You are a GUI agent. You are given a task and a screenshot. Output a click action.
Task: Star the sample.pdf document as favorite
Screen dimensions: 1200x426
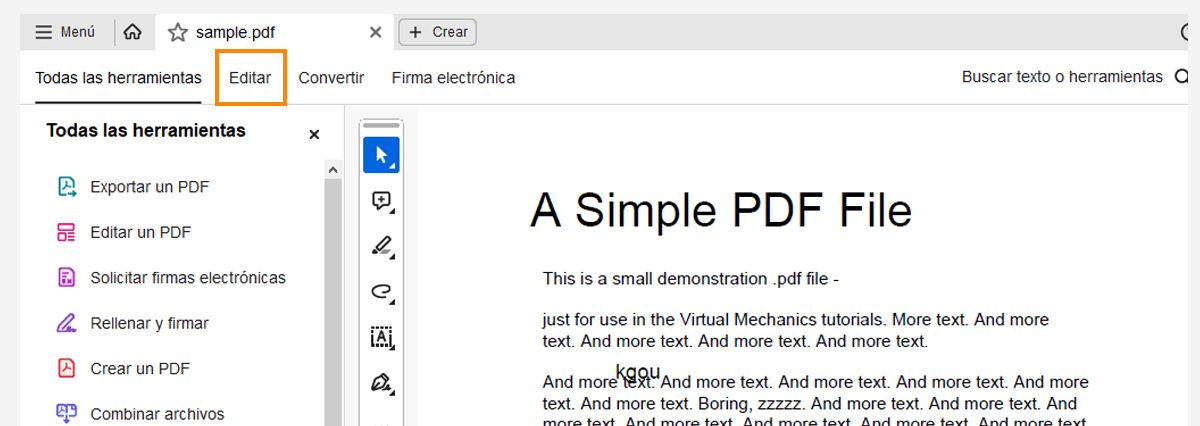tap(178, 32)
